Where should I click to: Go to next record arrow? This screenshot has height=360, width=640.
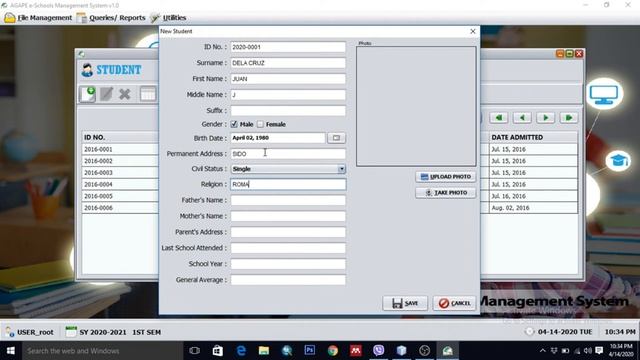[x=545, y=118]
